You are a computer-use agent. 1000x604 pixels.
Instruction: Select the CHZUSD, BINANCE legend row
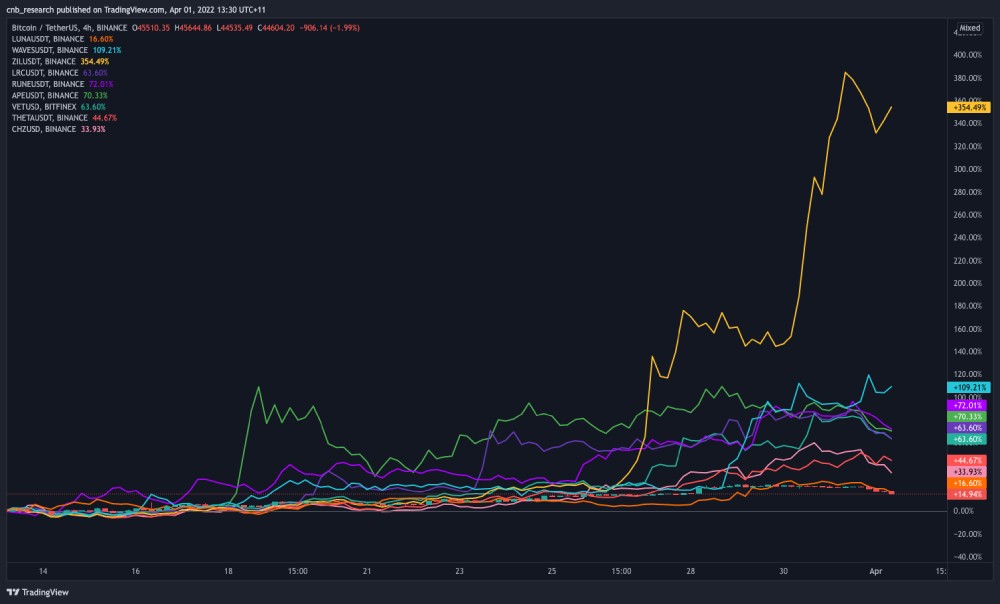click(x=59, y=129)
